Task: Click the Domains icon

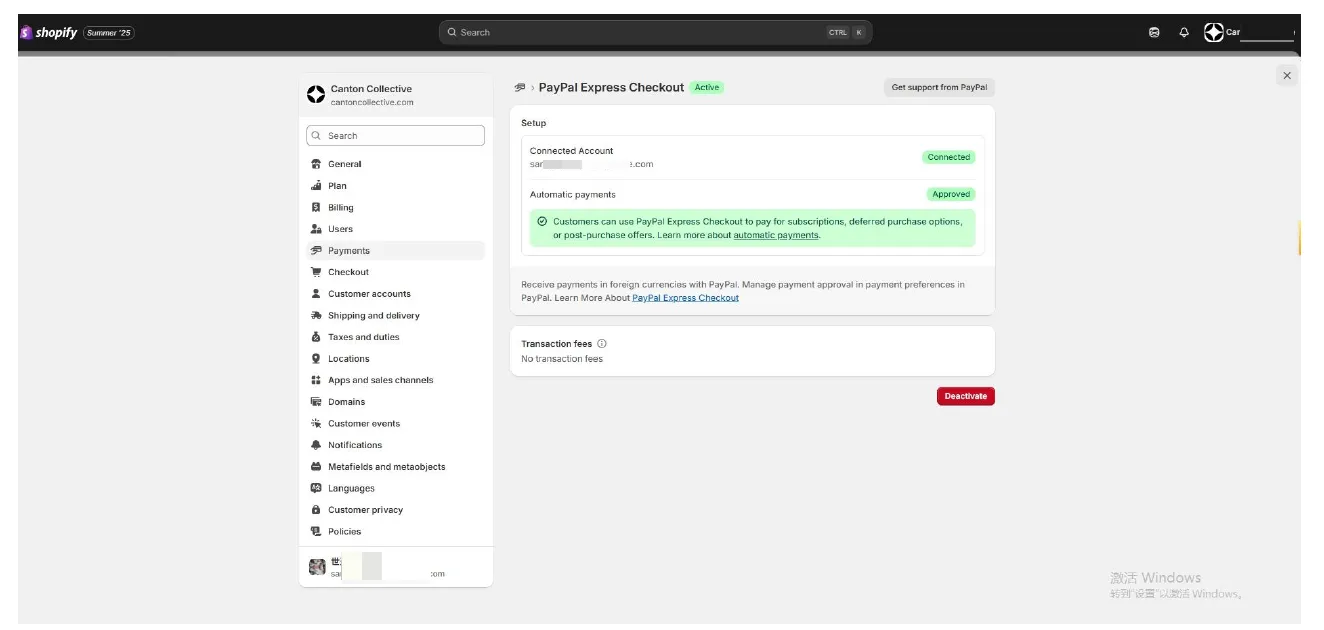Action: click(316, 402)
